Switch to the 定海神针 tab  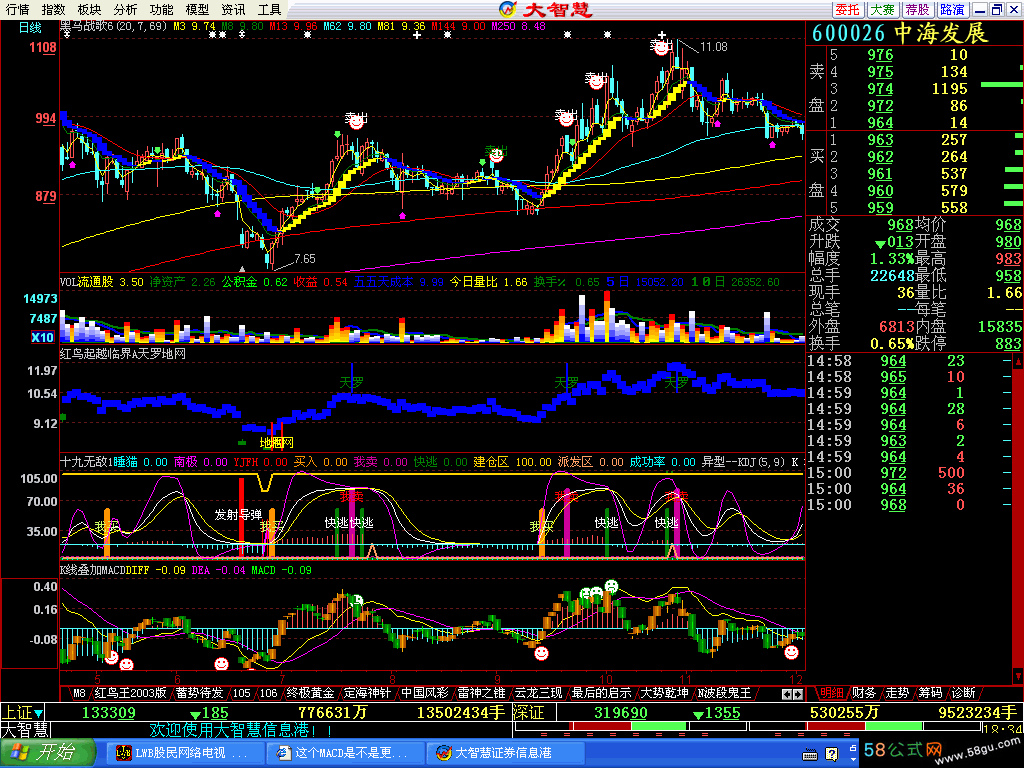point(367,693)
